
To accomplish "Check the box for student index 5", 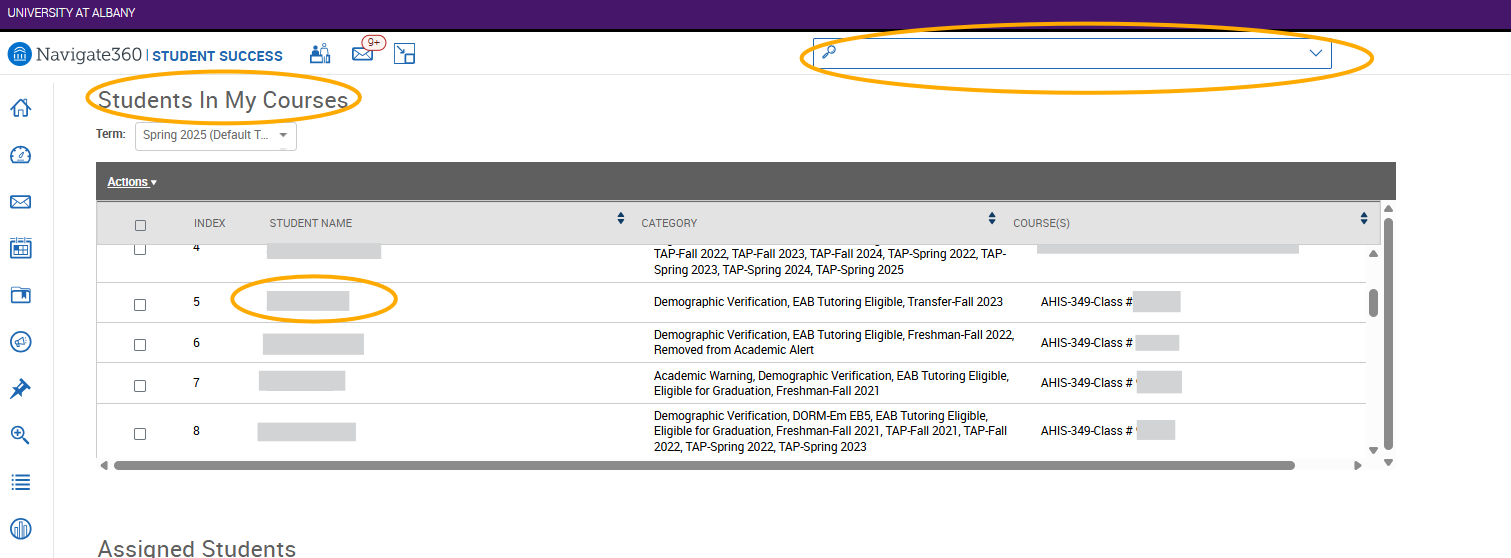I will (x=140, y=305).
